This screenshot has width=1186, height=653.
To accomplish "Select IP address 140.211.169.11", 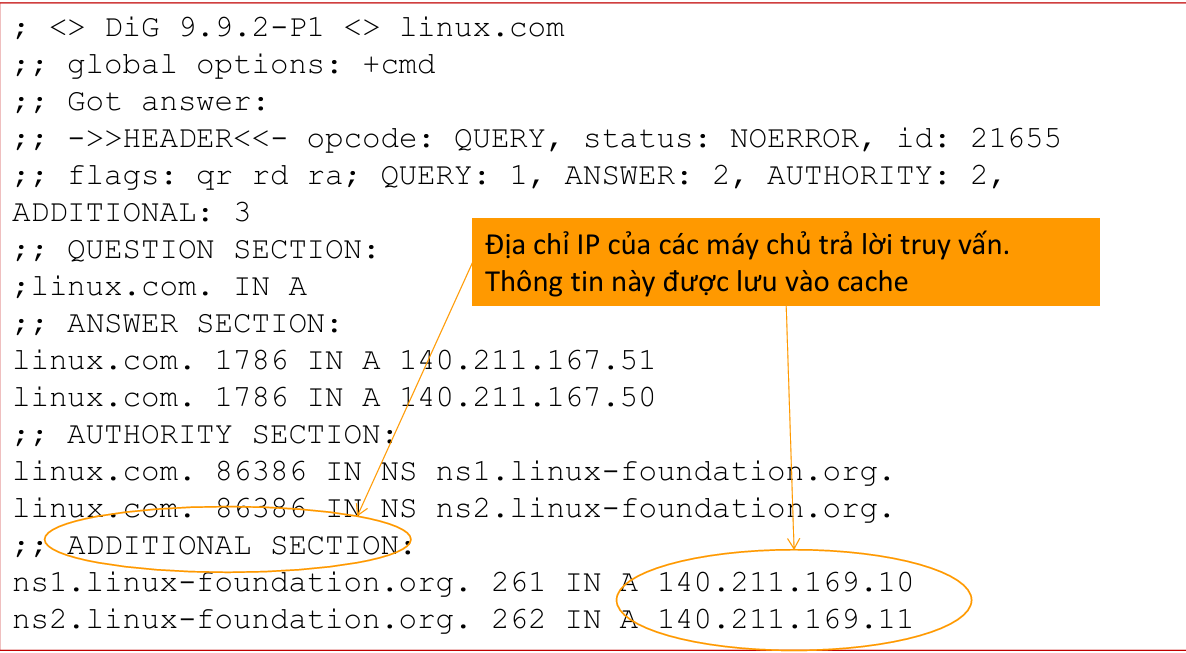I will tap(785, 620).
